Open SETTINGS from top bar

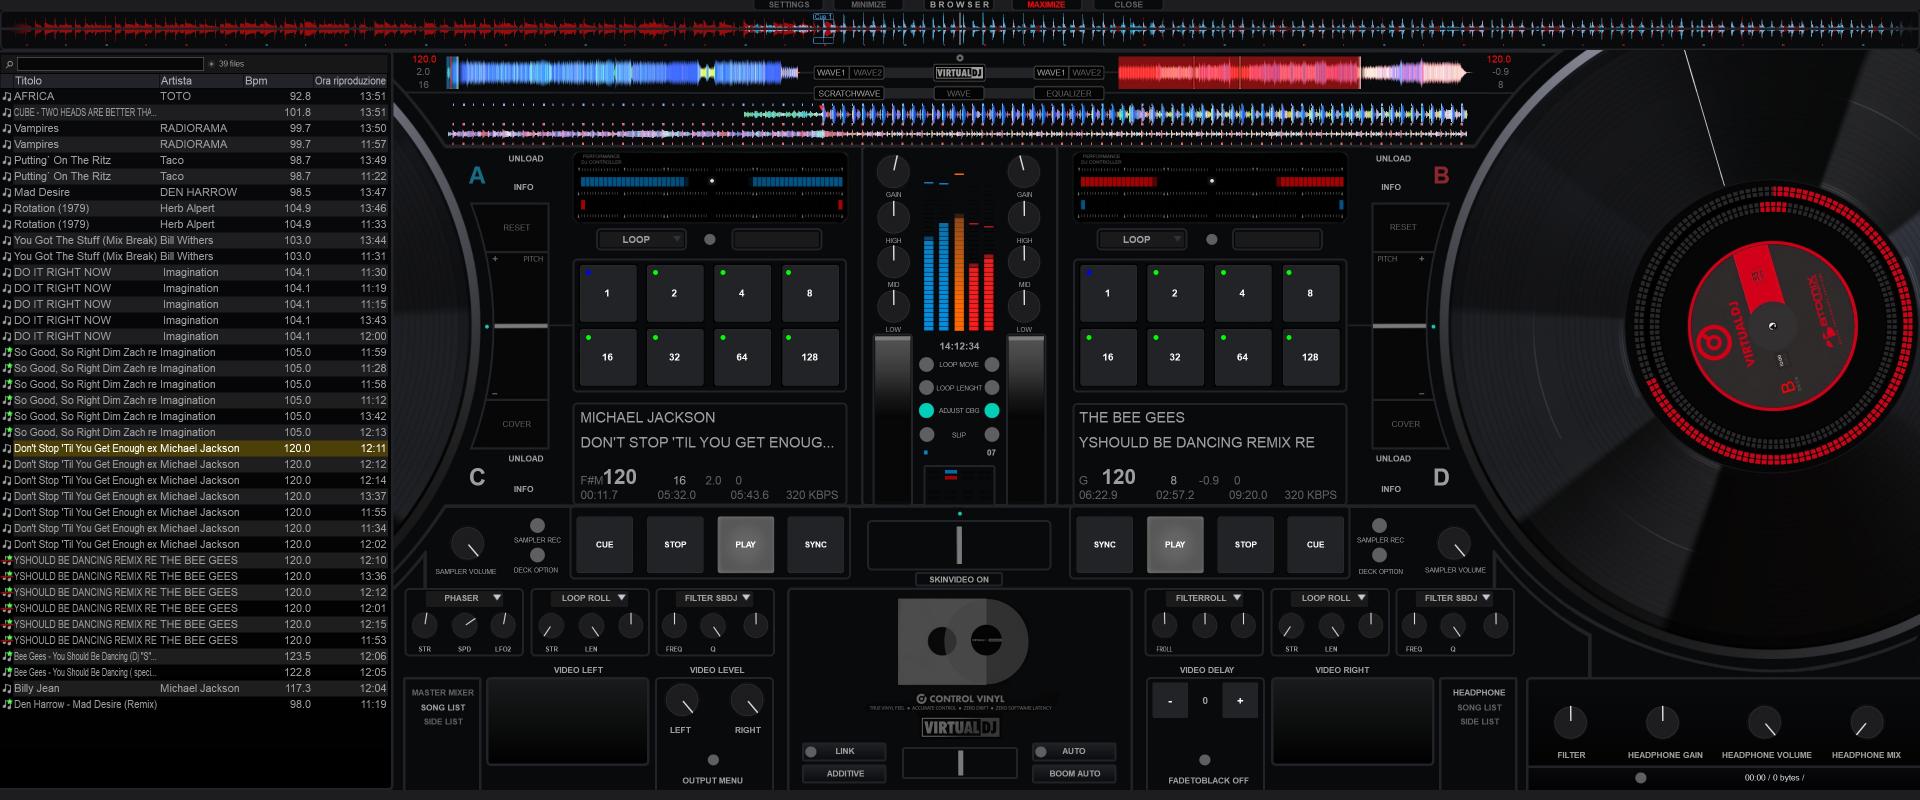(789, 5)
